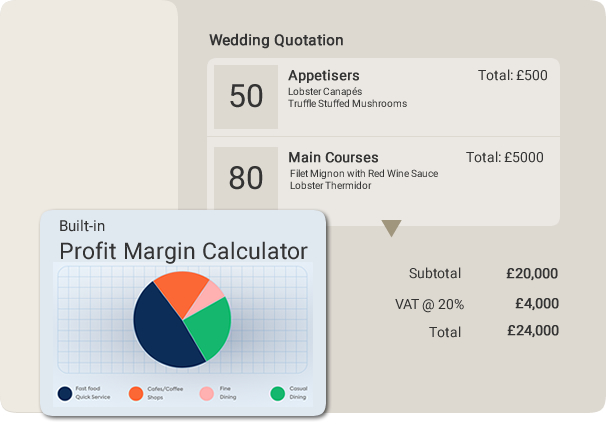Viewport: 606px width, 428px height.
Task: Select the green pie chart slice
Action: pos(211,329)
